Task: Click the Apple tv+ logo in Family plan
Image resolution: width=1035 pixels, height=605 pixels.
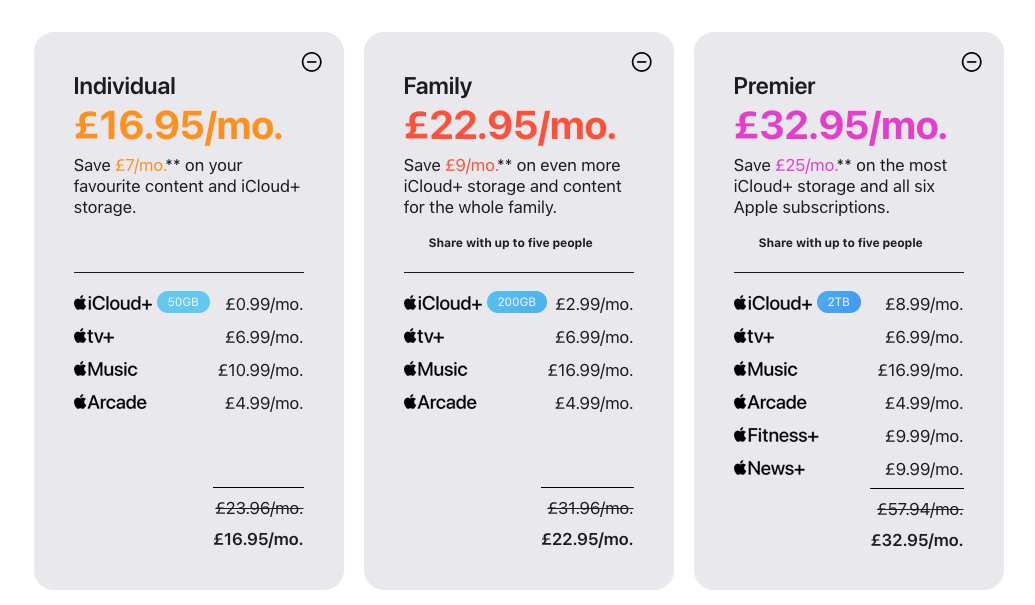Action: [424, 336]
